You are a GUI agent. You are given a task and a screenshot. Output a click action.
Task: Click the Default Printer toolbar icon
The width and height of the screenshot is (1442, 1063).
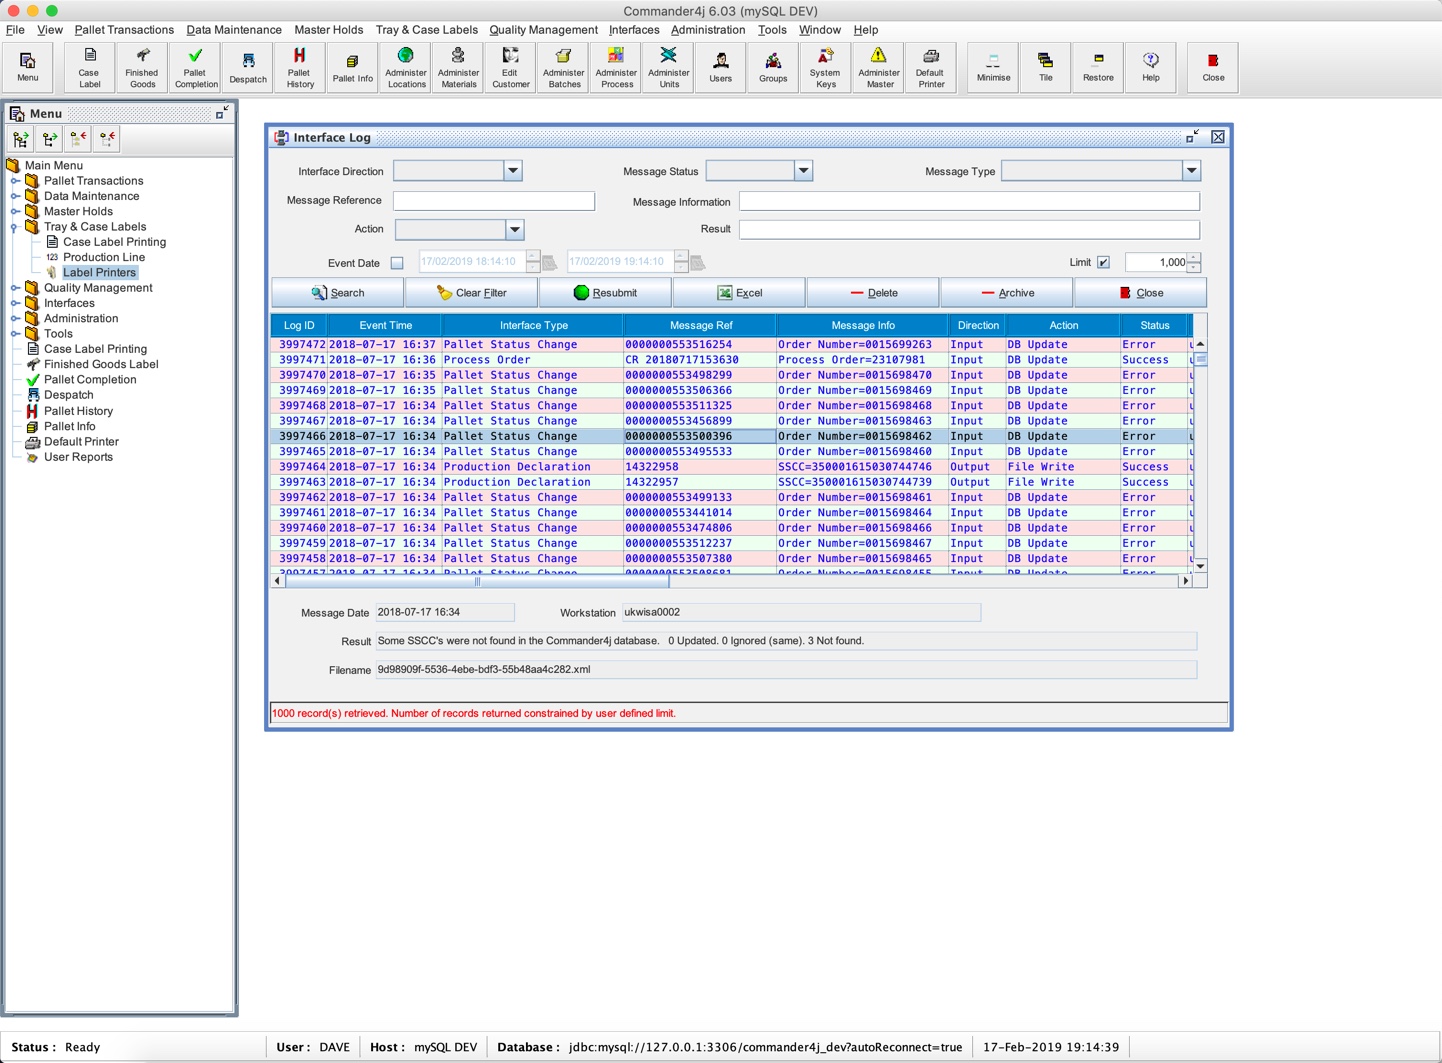click(931, 67)
